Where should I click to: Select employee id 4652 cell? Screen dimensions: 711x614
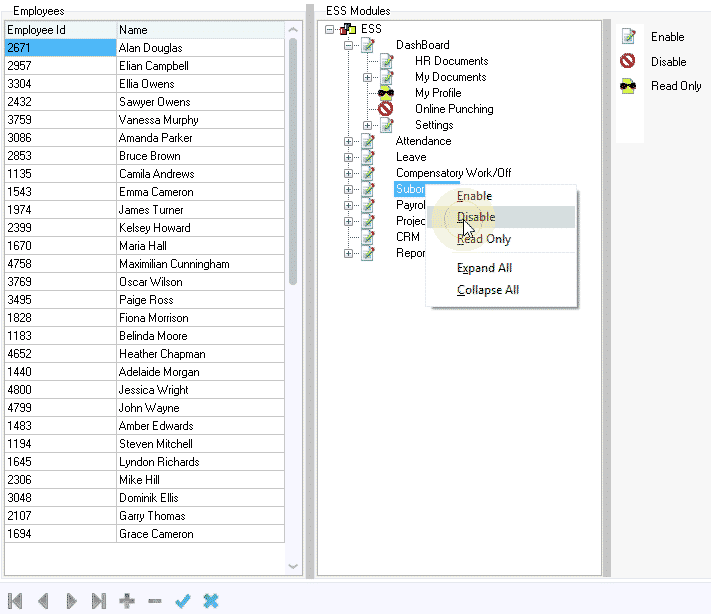pyautogui.click(x=60, y=354)
